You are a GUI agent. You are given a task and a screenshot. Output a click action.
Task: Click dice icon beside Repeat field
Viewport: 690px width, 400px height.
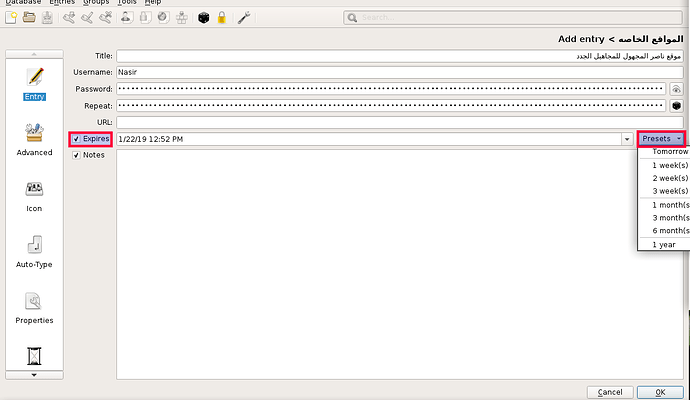pos(676,105)
